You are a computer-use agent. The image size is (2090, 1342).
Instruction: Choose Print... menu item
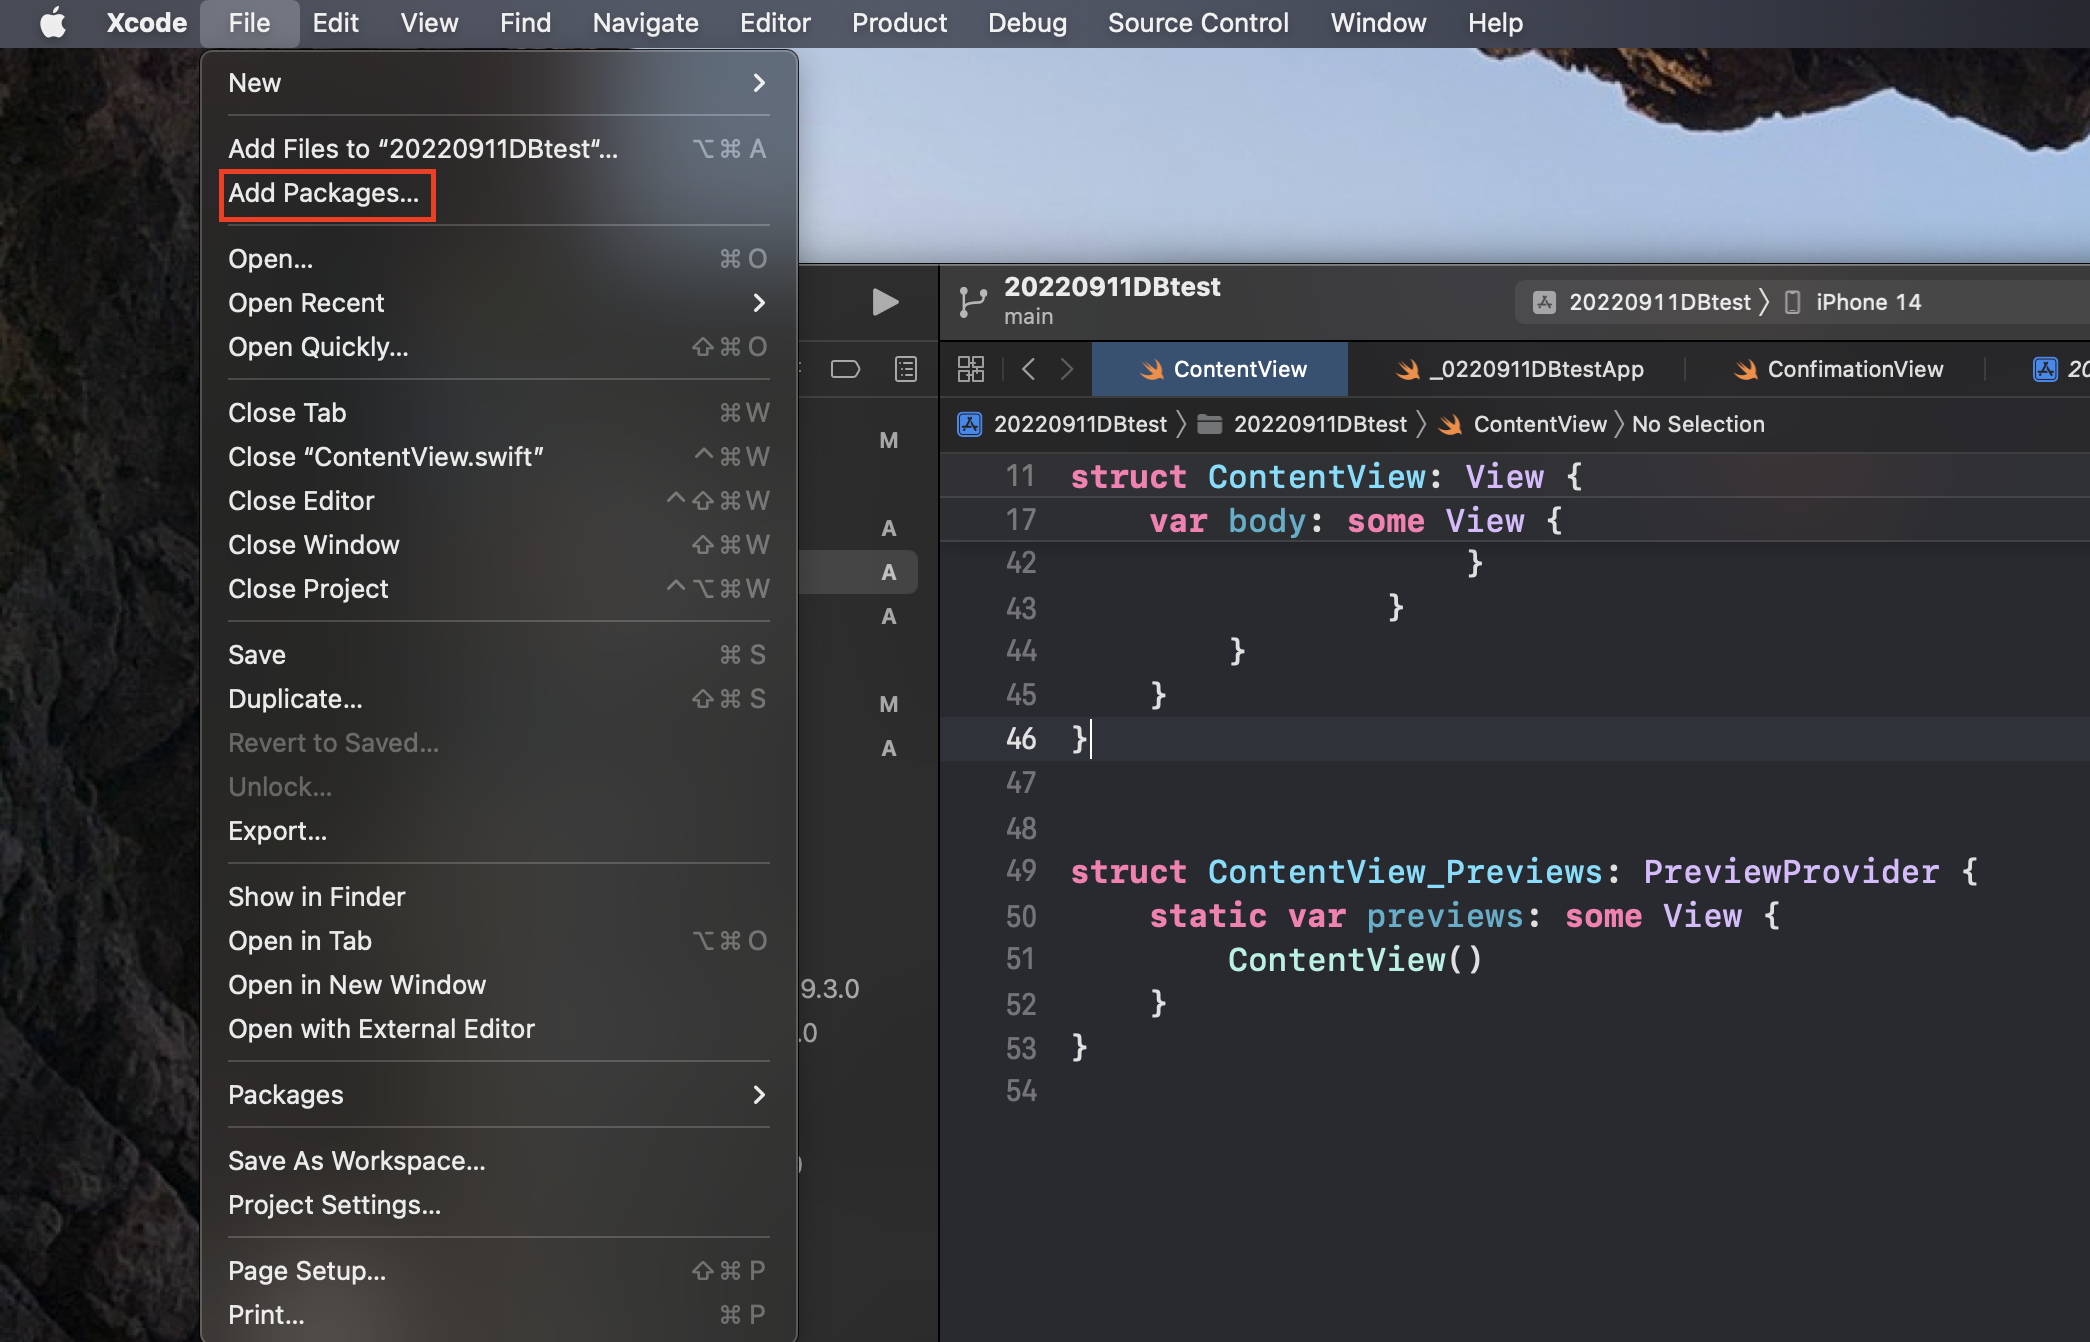pos(498,1315)
